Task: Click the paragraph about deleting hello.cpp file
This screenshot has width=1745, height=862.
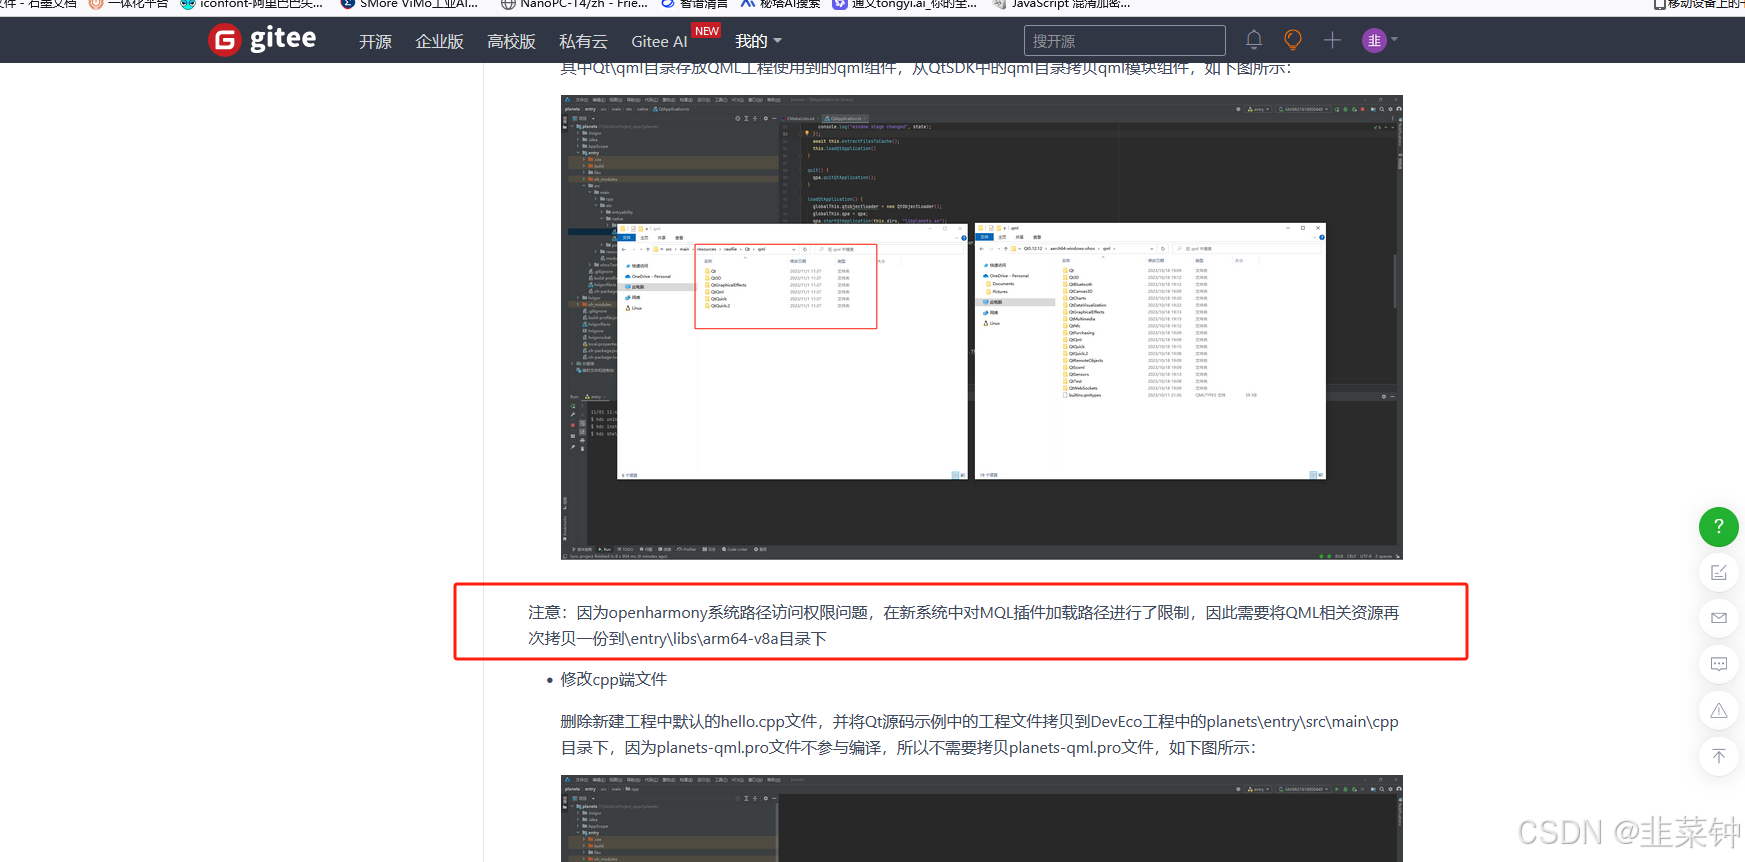Action: pos(980,735)
